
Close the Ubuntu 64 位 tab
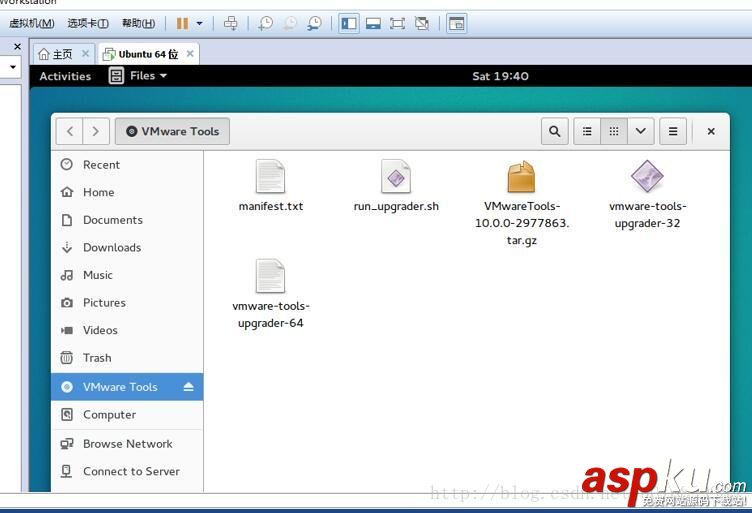(190, 53)
